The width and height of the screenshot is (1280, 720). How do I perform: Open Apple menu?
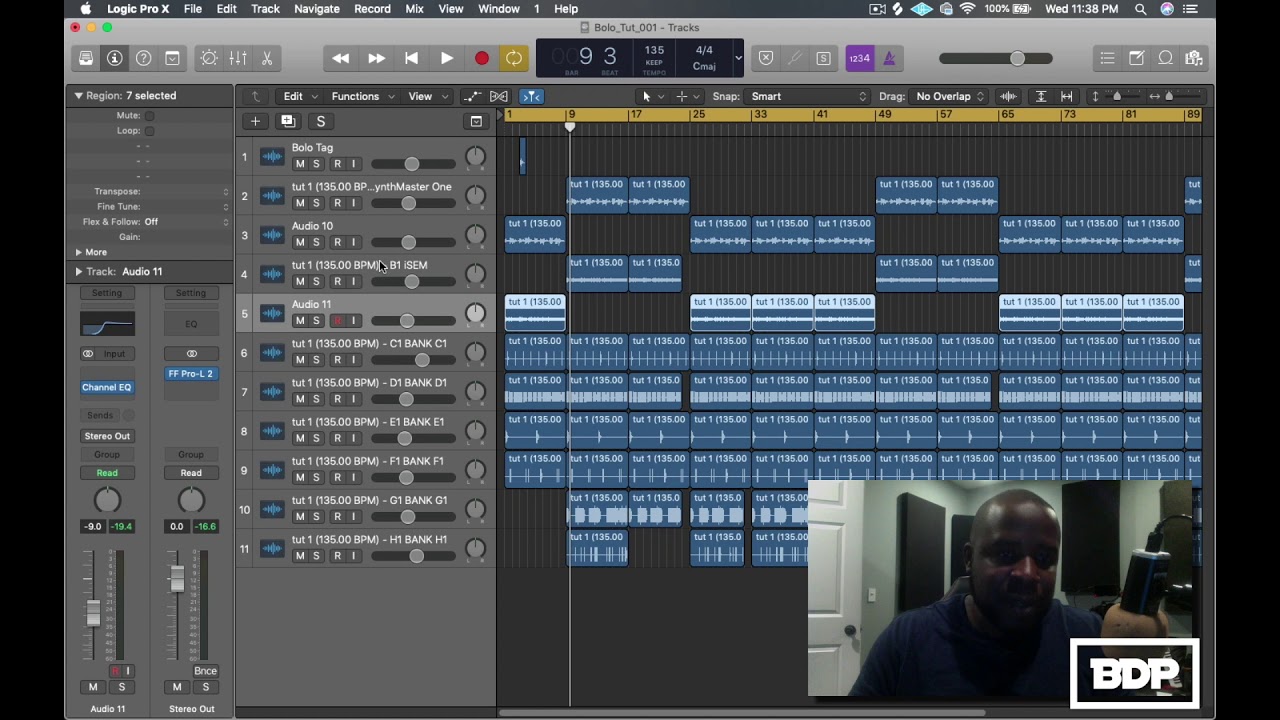coord(86,9)
